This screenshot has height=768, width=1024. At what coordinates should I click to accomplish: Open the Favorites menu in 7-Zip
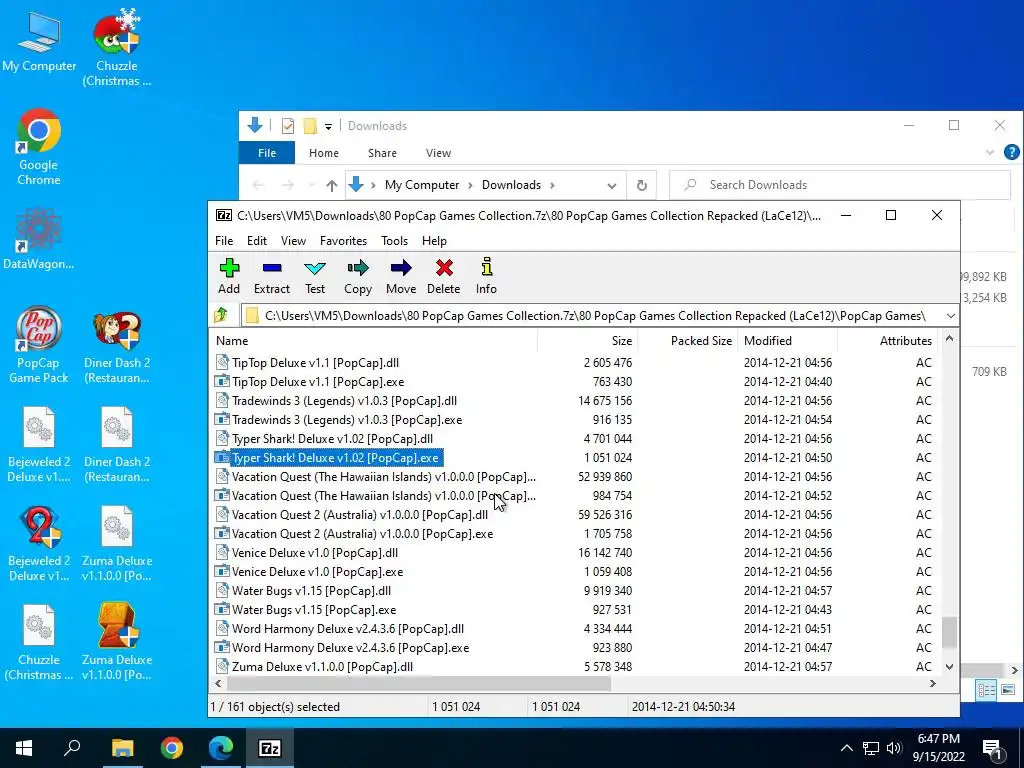click(x=344, y=240)
